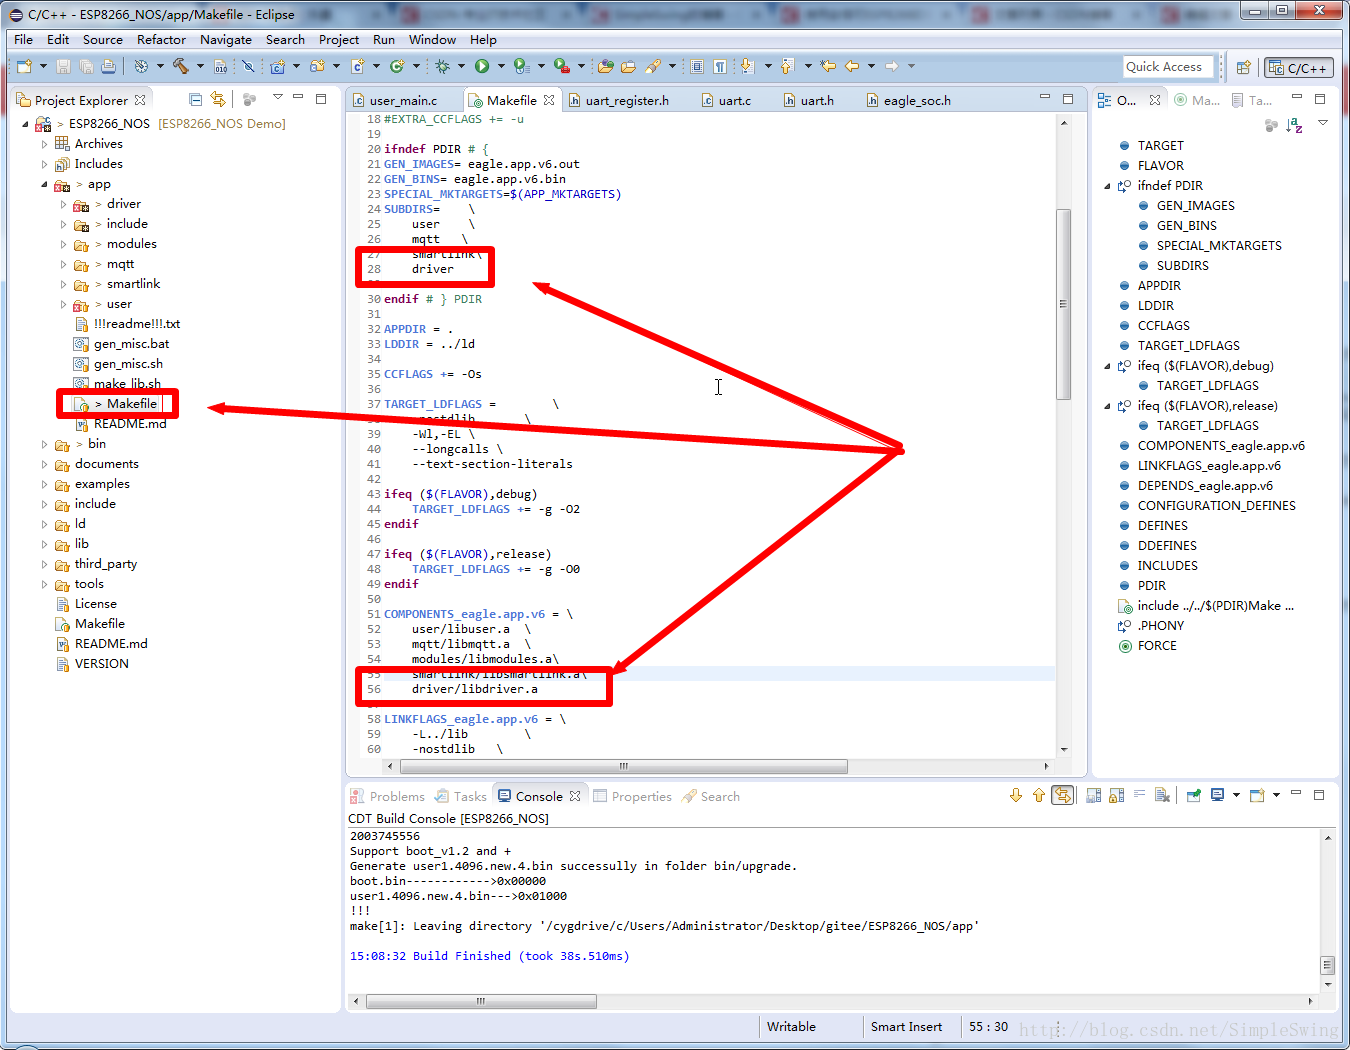This screenshot has width=1350, height=1050.
Task: Open the File menu
Action: tap(23, 39)
